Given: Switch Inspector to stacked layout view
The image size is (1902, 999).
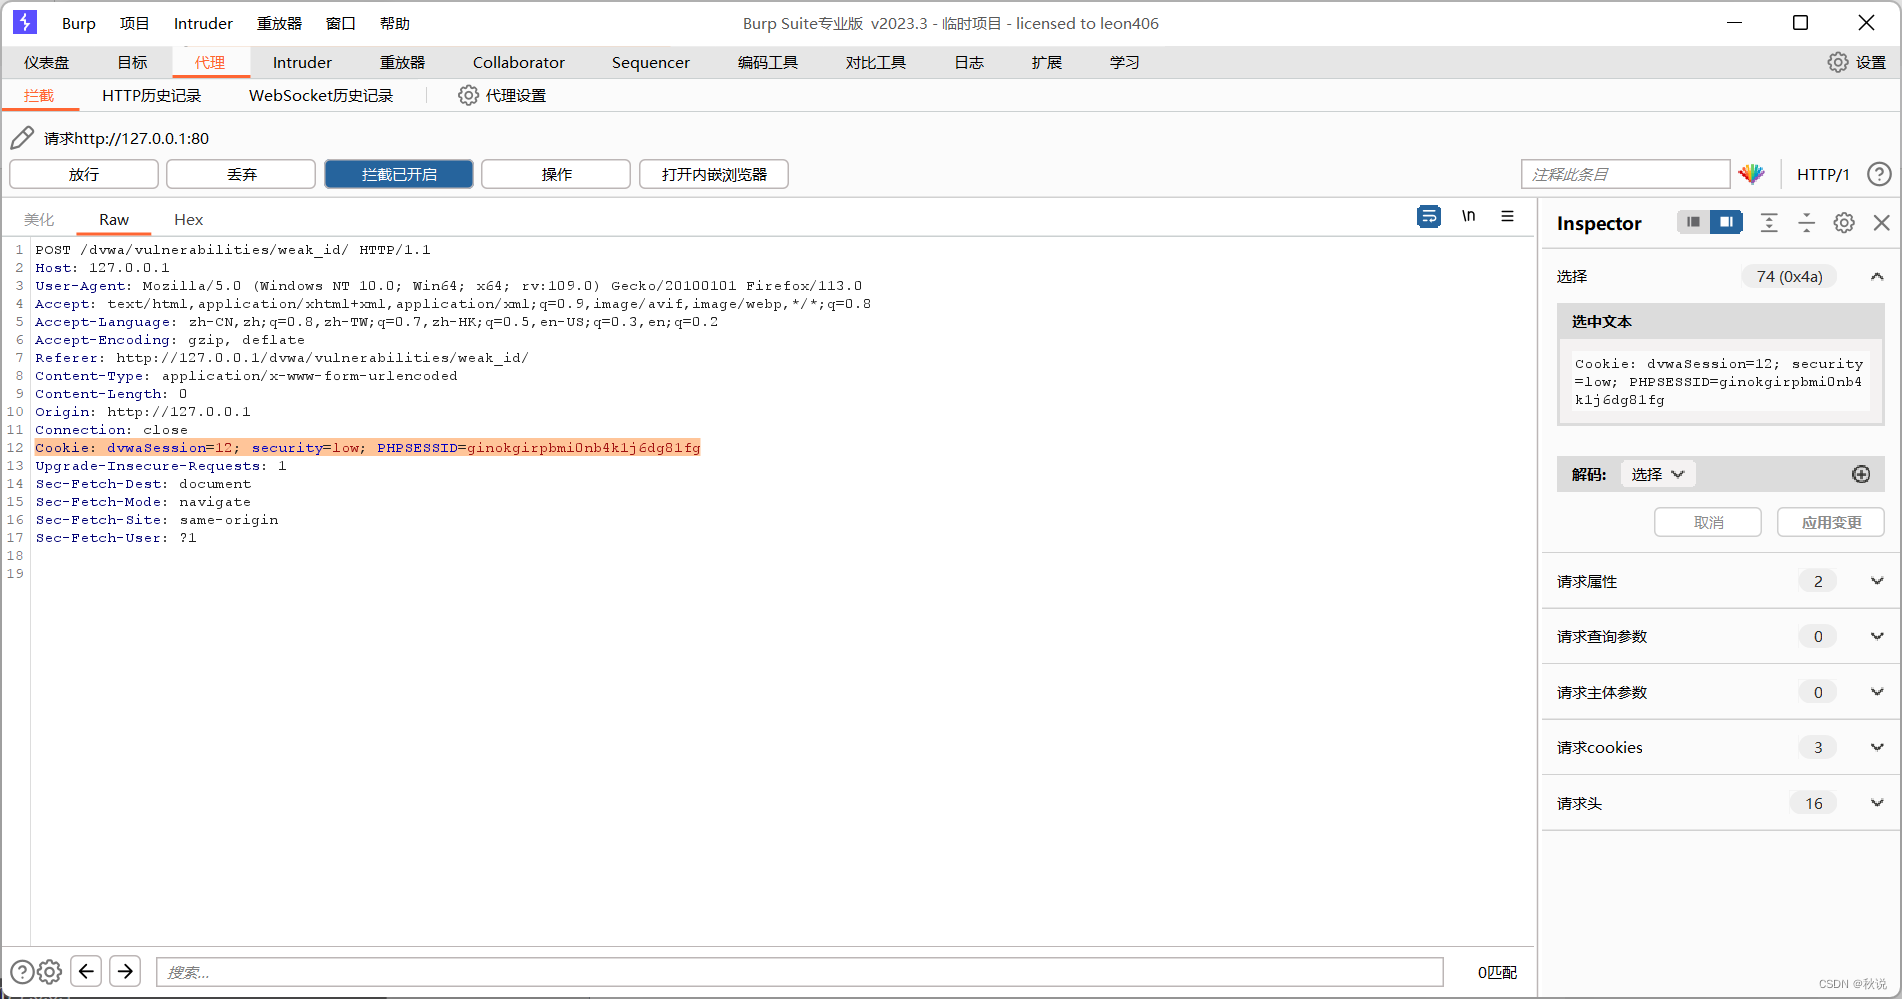Looking at the screenshot, I should (1693, 222).
